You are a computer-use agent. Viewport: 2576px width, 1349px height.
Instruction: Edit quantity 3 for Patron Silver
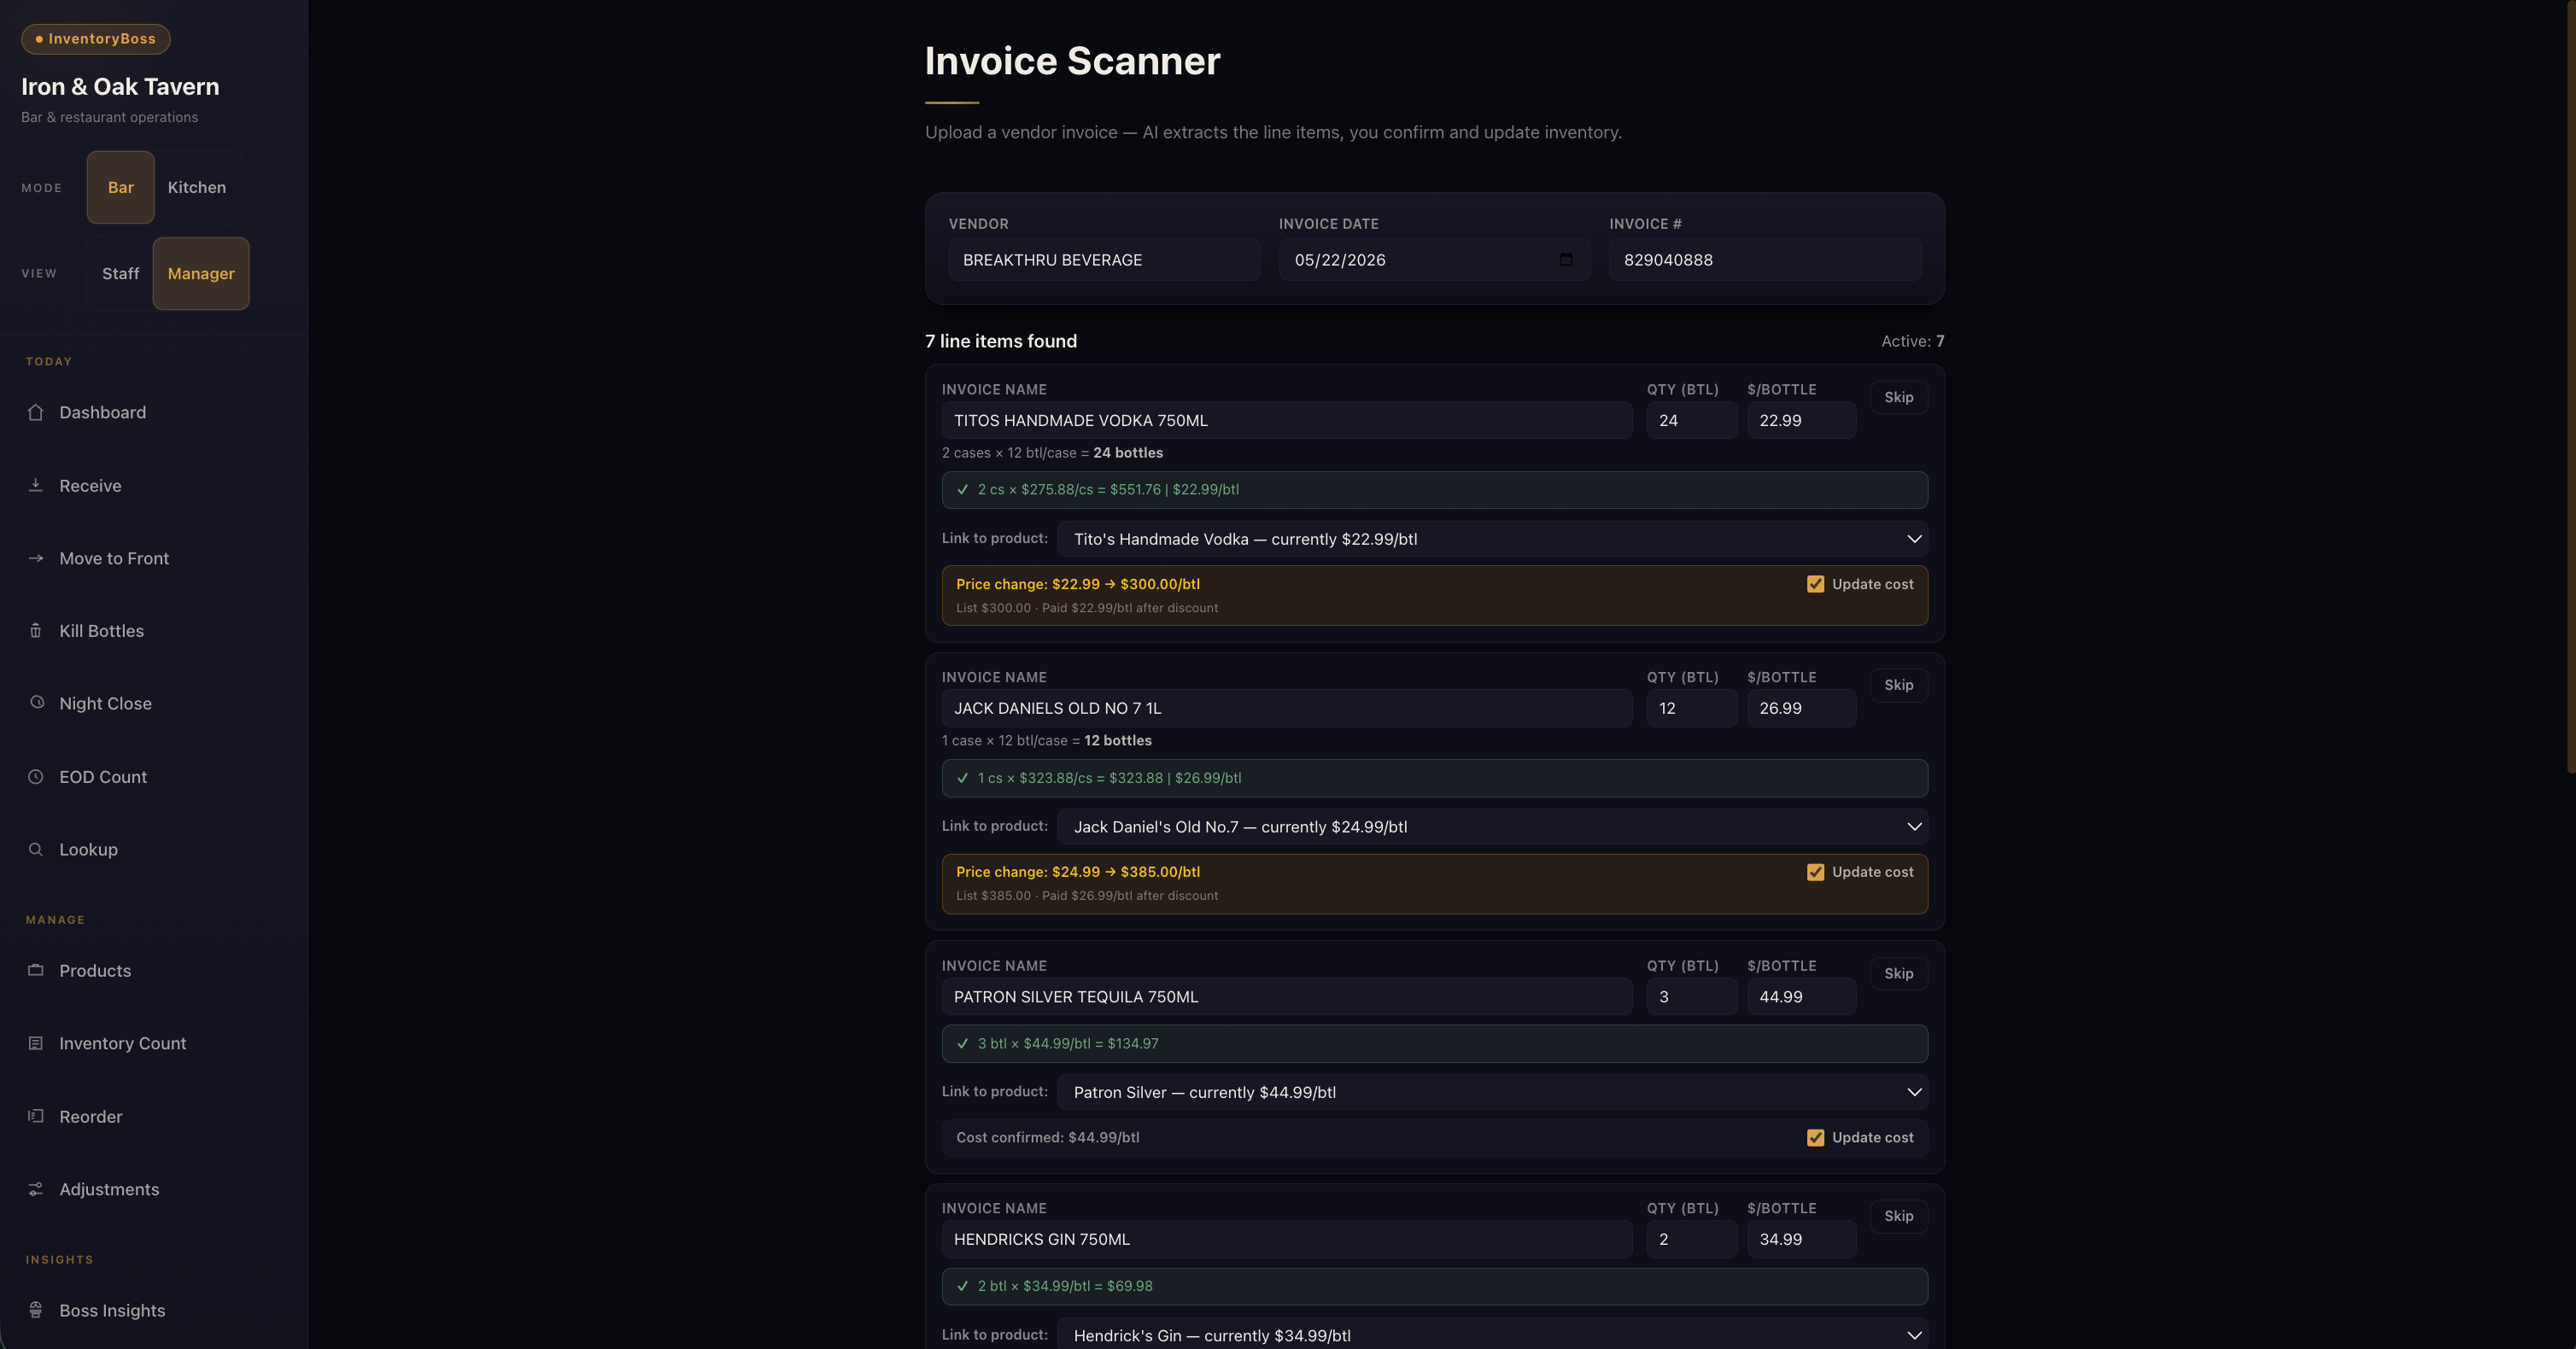click(x=1692, y=997)
